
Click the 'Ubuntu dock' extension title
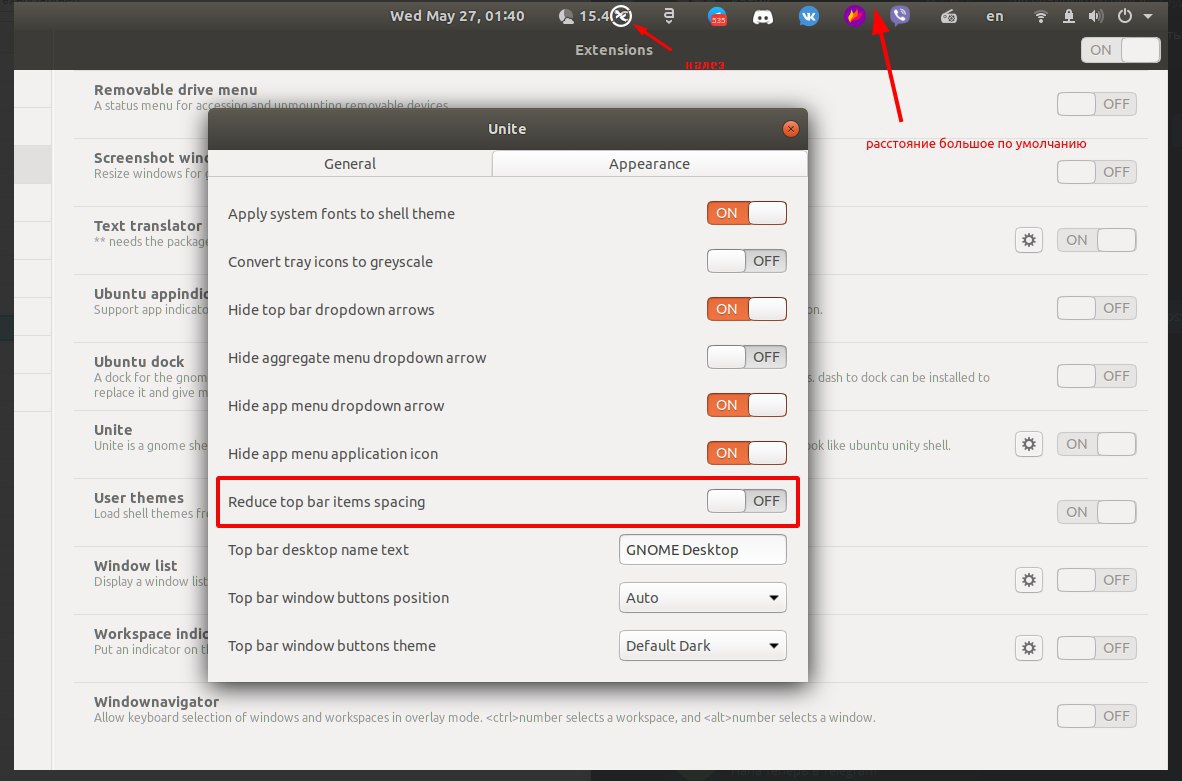(139, 362)
